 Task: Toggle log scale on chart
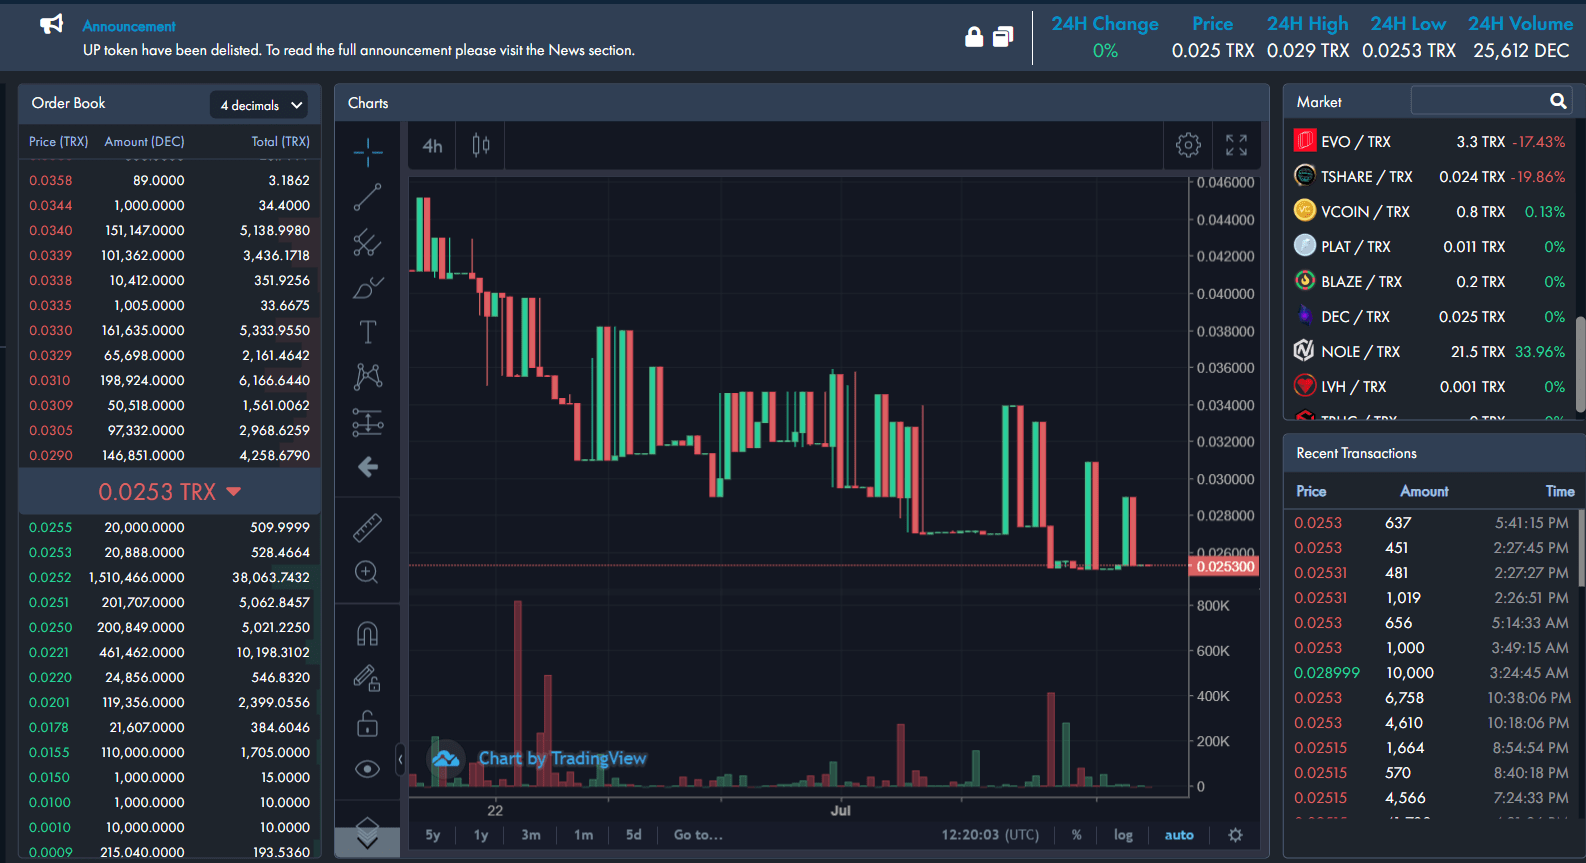1123,835
